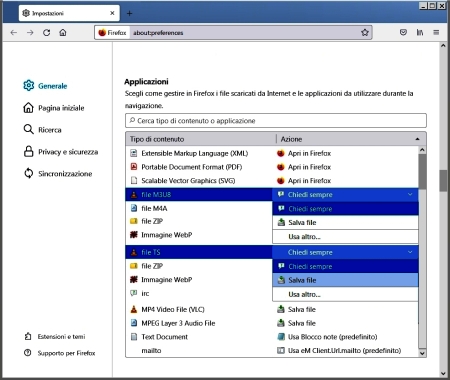The image size is (450, 380).
Task: Focus the Cerca tipo di contenuto field
Action: [x=276, y=121]
